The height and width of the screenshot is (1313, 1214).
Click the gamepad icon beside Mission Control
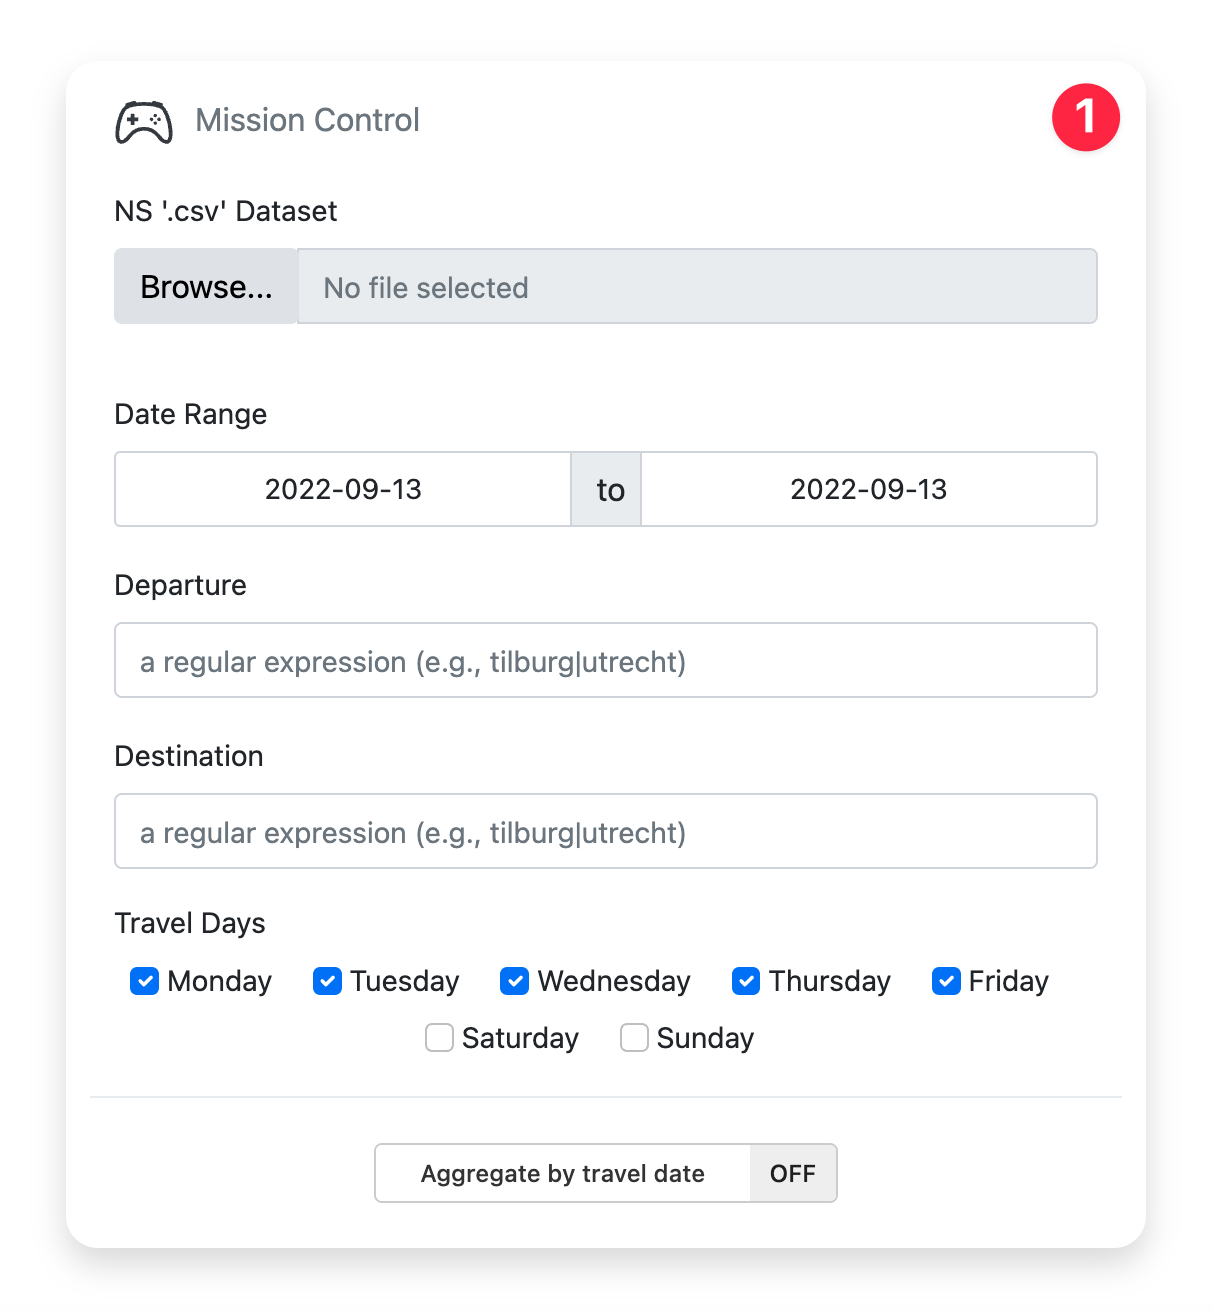(x=144, y=122)
